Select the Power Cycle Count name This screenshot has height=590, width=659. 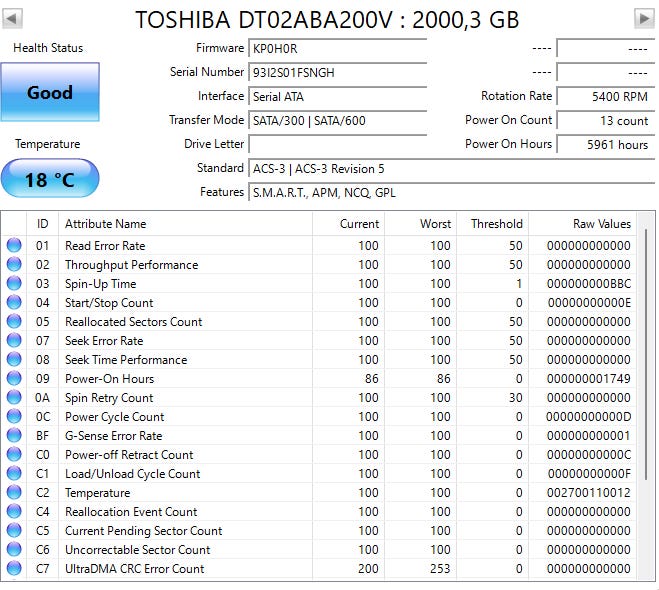[115, 417]
